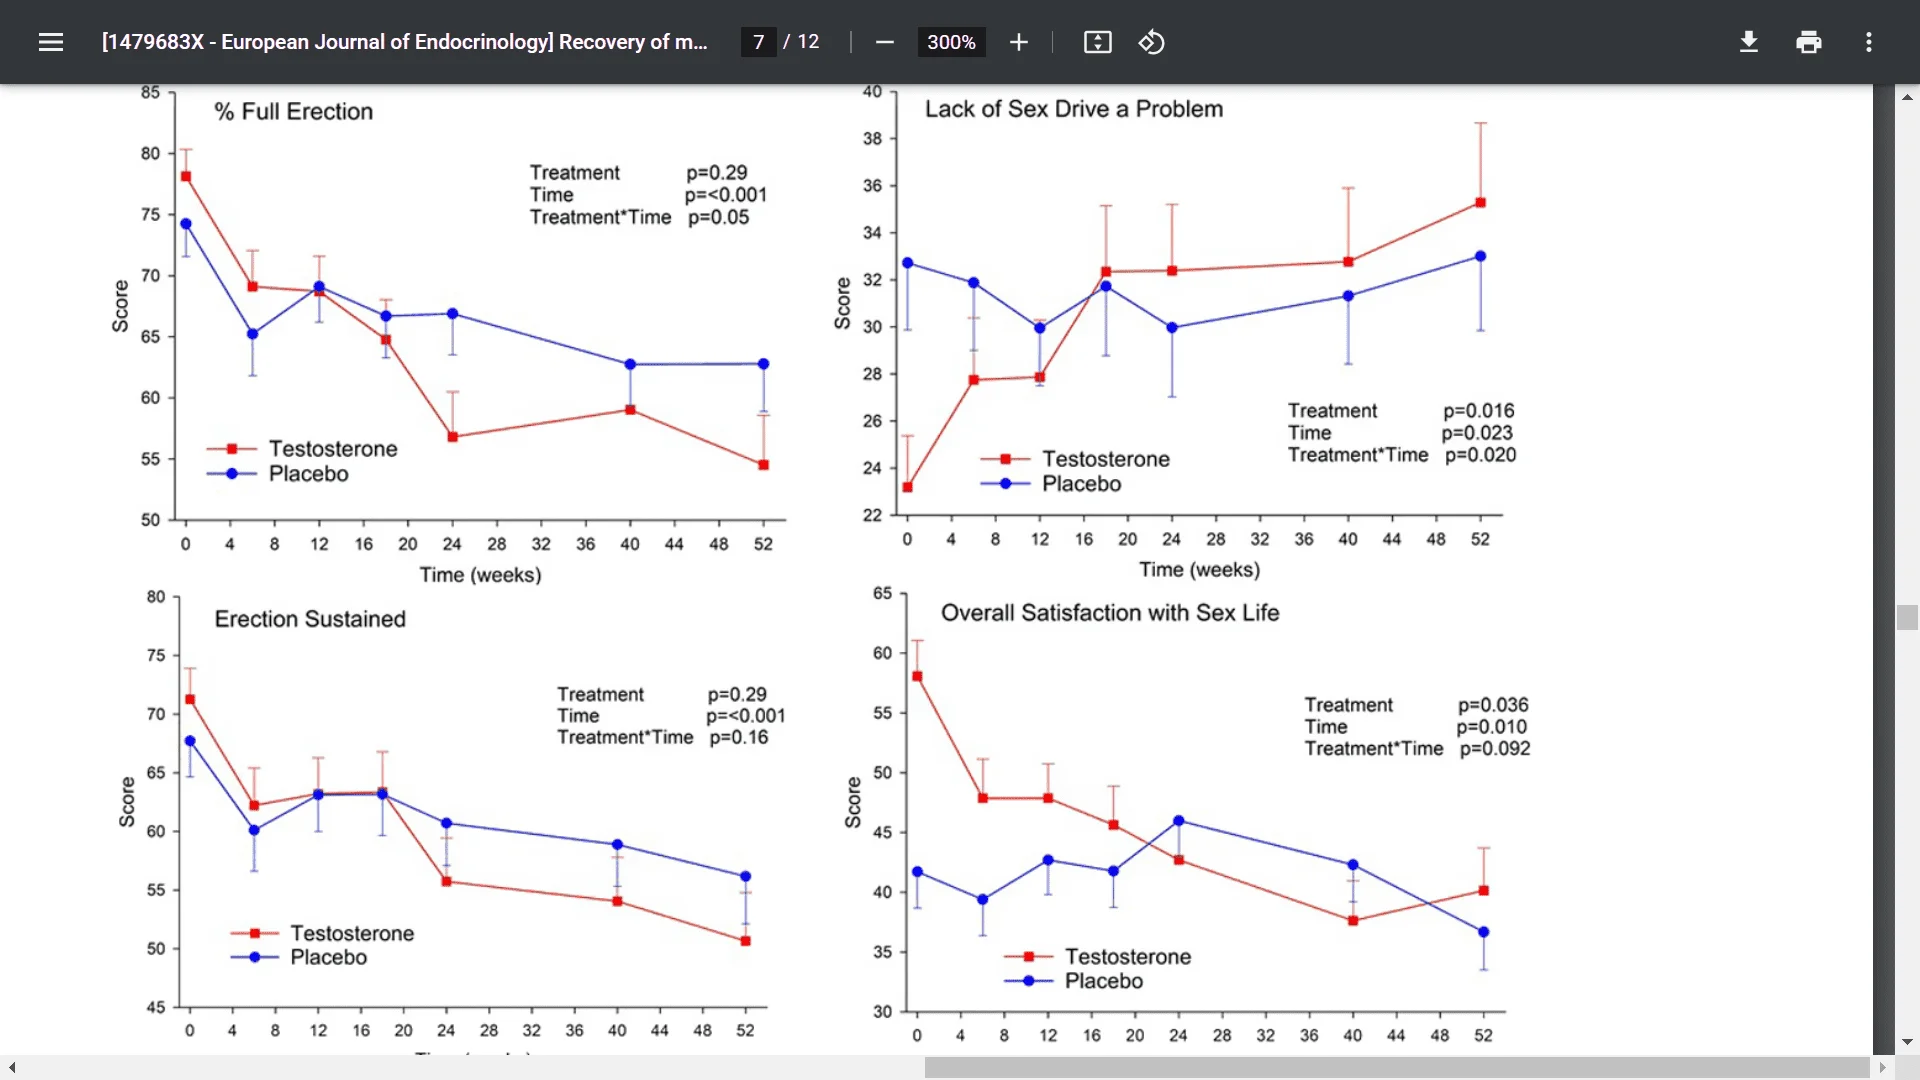Click 'p=0.016' in Lack of Sex Drive chart
The height and width of the screenshot is (1080, 1920).
click(x=1478, y=411)
